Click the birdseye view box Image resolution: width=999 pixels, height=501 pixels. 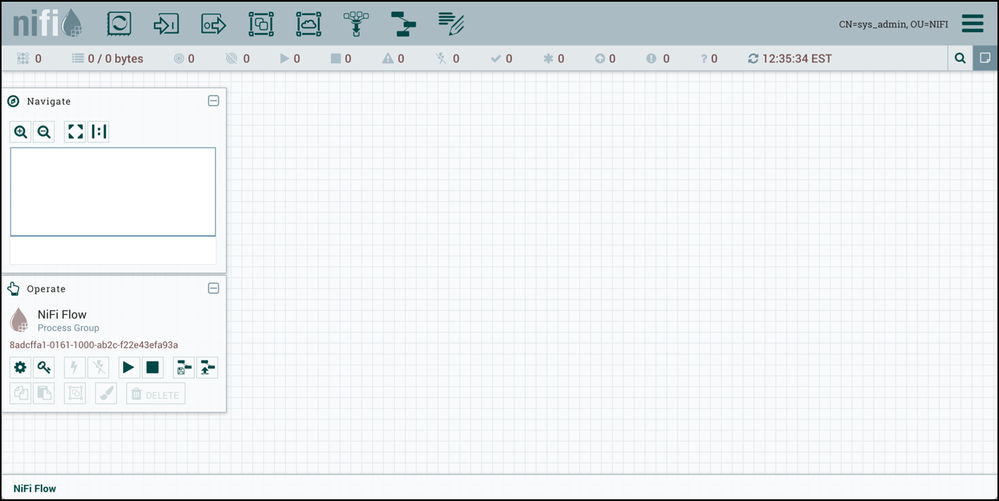coord(113,192)
